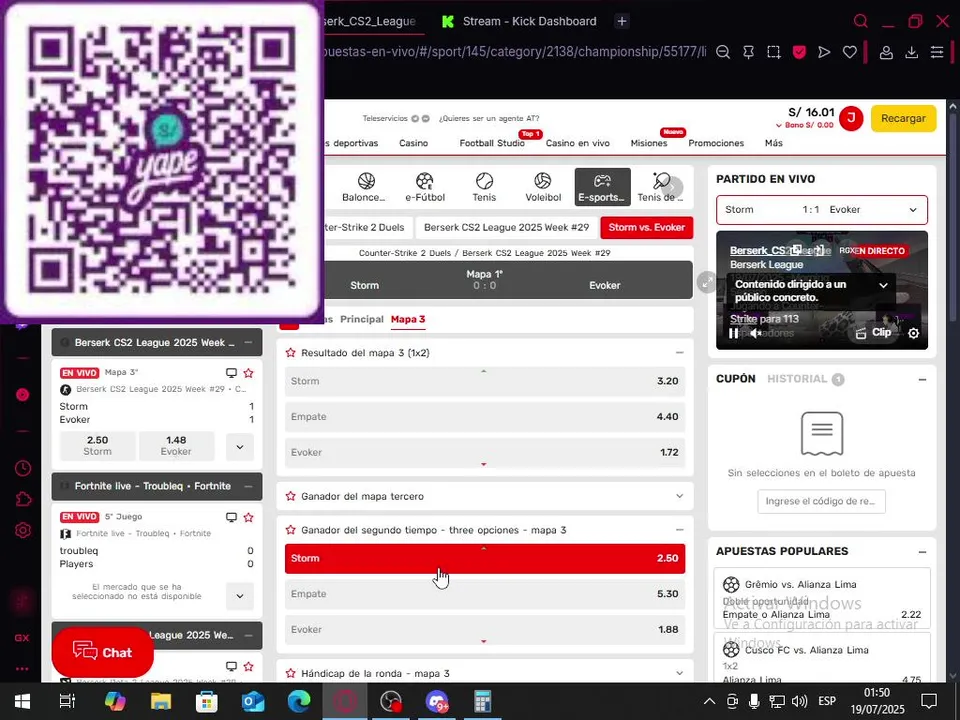Open the GX corner icon in sidebar

pyautogui.click(x=22, y=638)
